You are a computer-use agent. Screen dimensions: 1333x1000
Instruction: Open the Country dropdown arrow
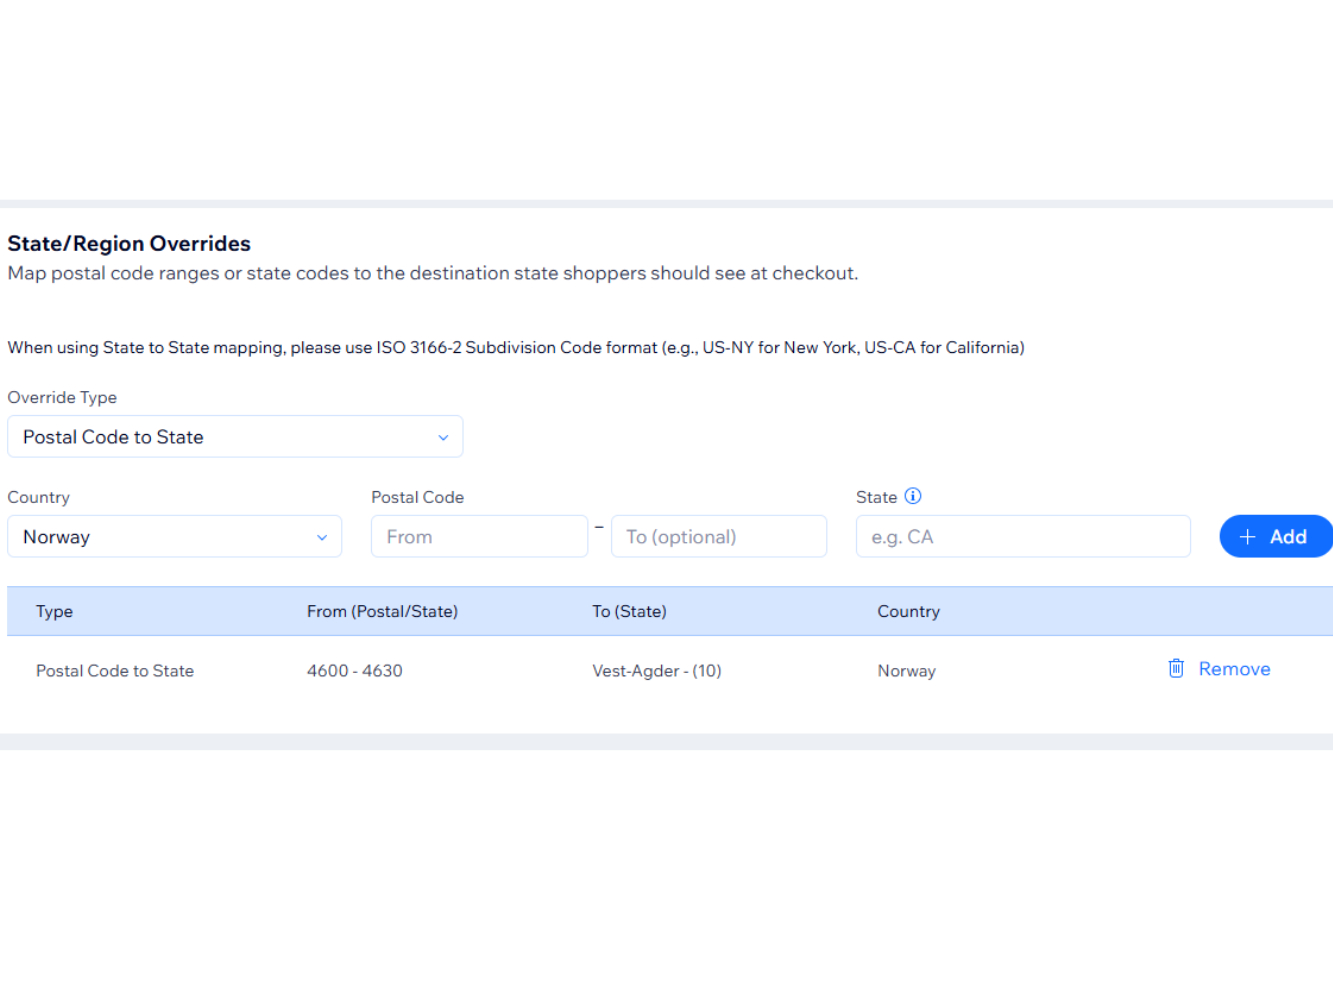(322, 537)
